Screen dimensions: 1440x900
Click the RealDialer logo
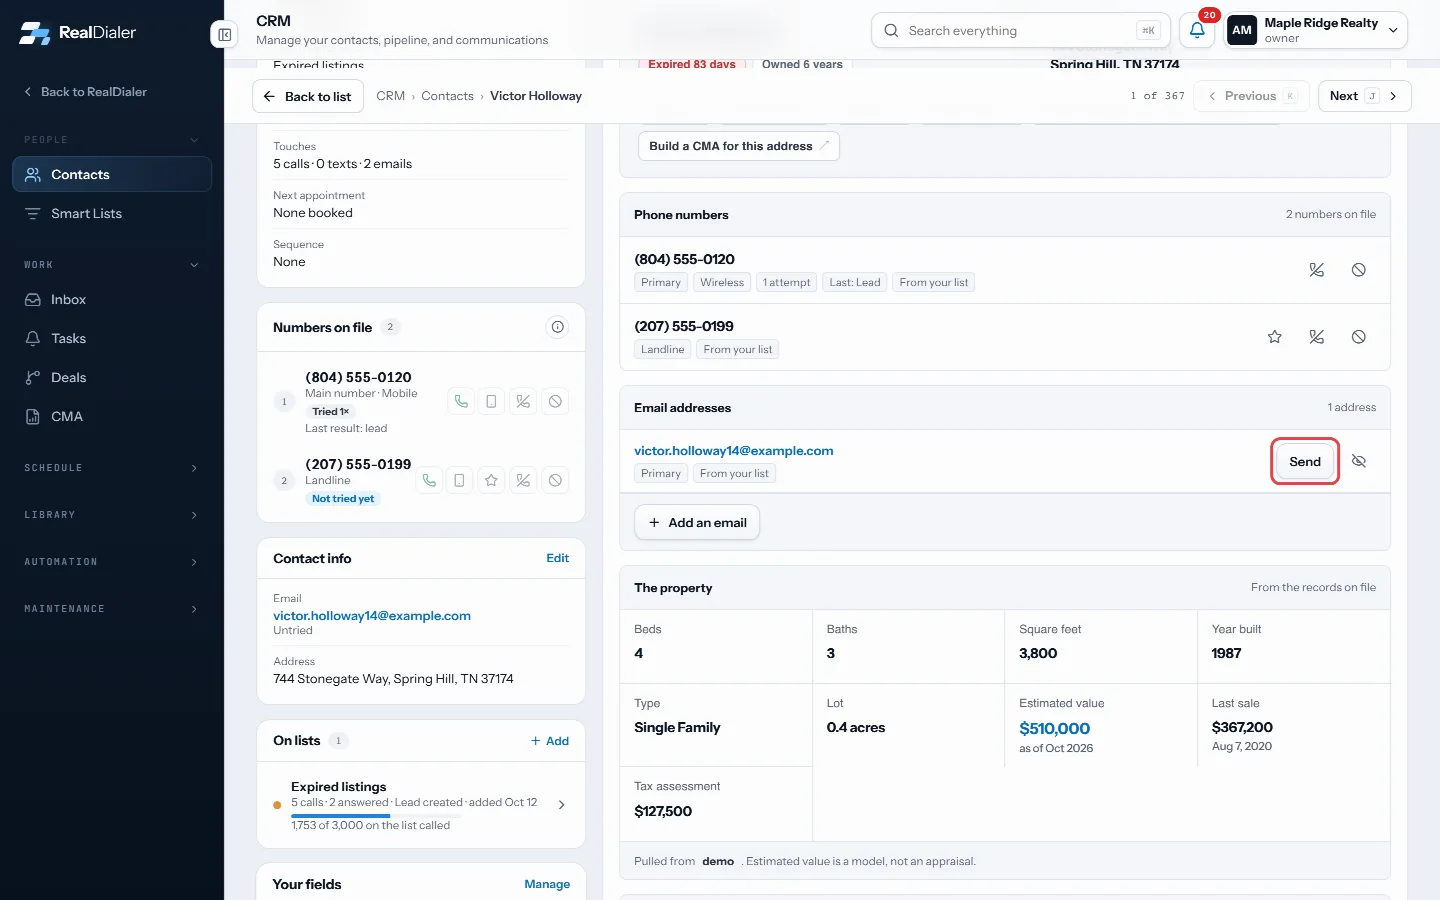(78, 33)
